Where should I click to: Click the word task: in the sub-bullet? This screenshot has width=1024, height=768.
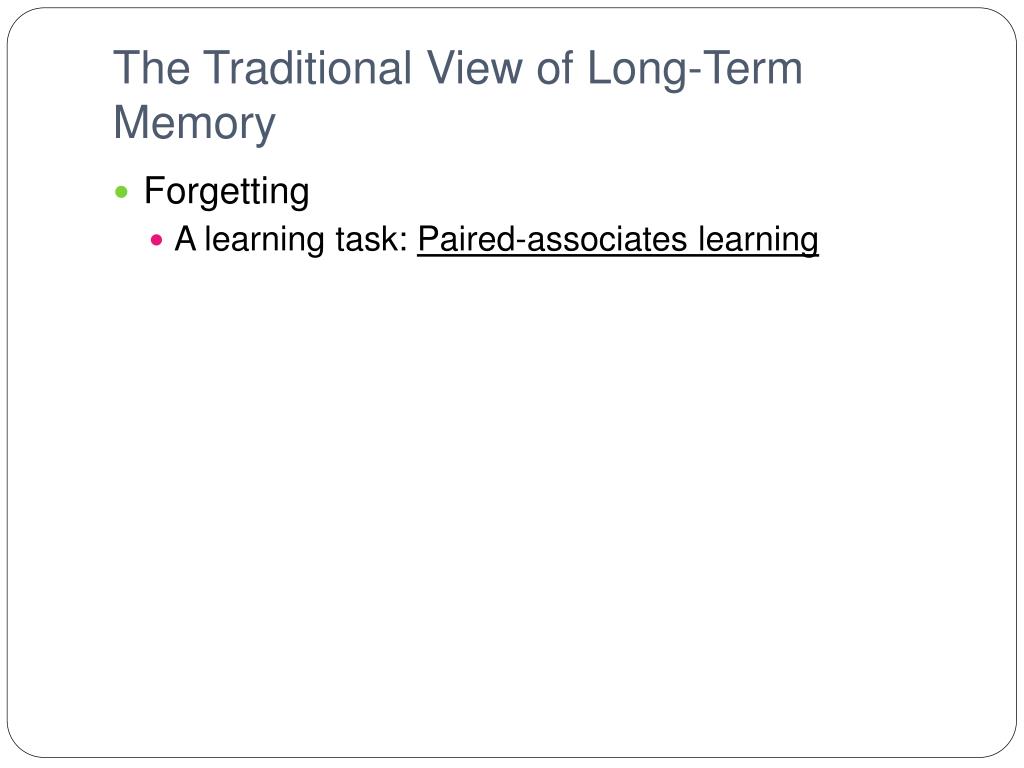tap(372, 239)
